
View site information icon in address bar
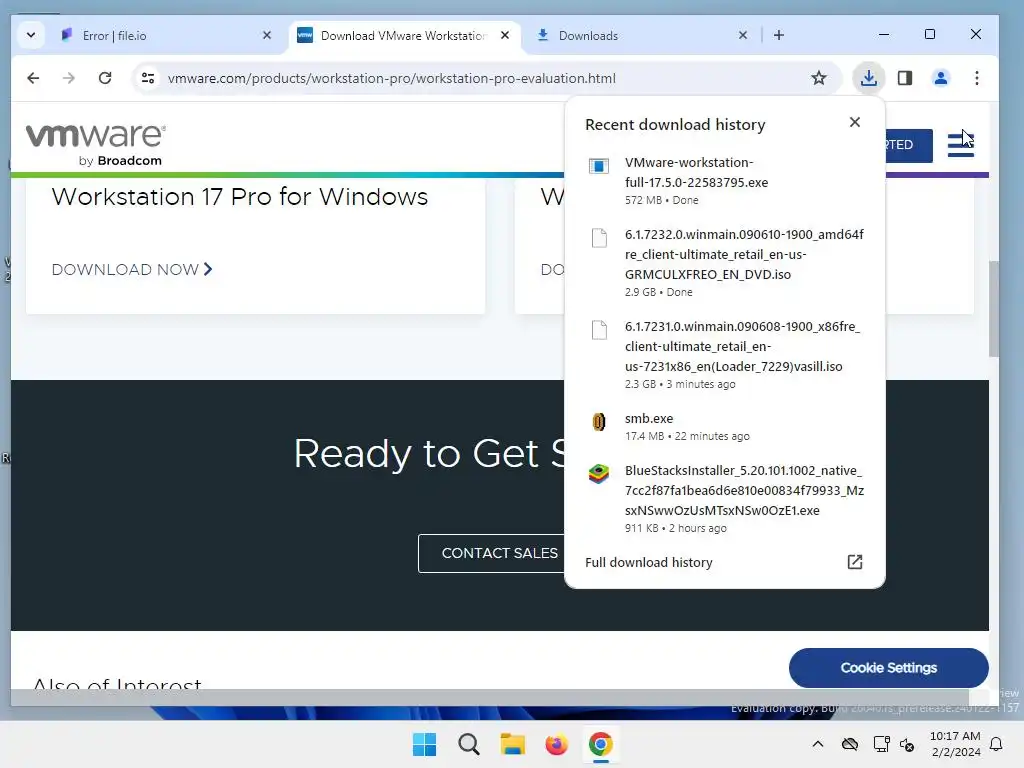(x=148, y=78)
